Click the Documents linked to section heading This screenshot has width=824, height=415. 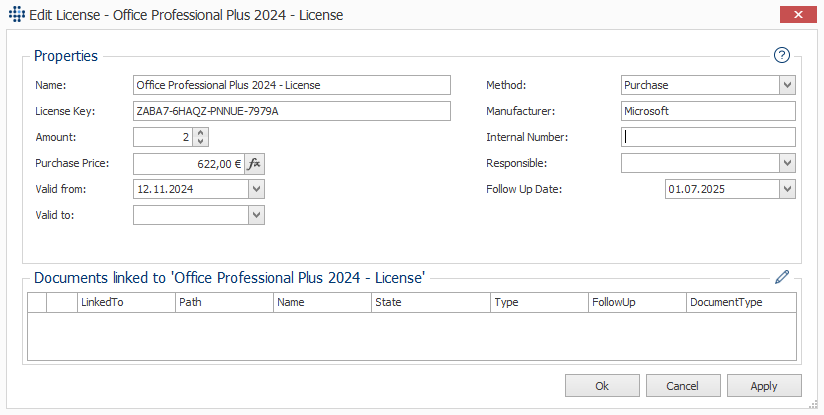[229, 277]
